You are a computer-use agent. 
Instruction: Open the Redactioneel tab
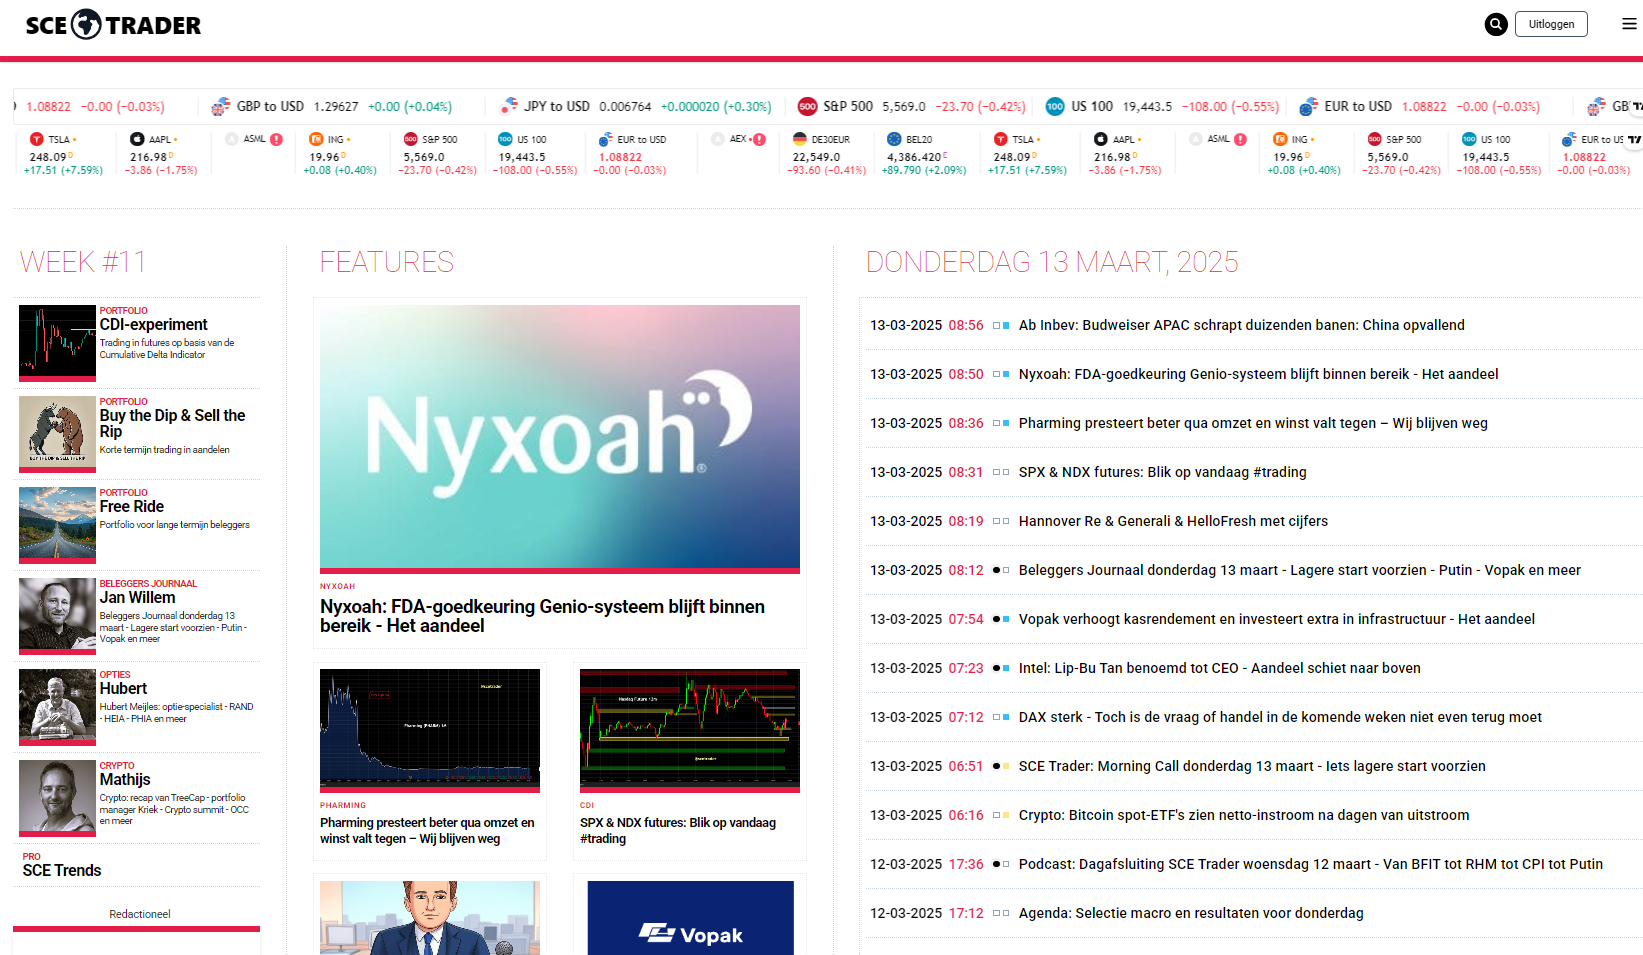[140, 914]
